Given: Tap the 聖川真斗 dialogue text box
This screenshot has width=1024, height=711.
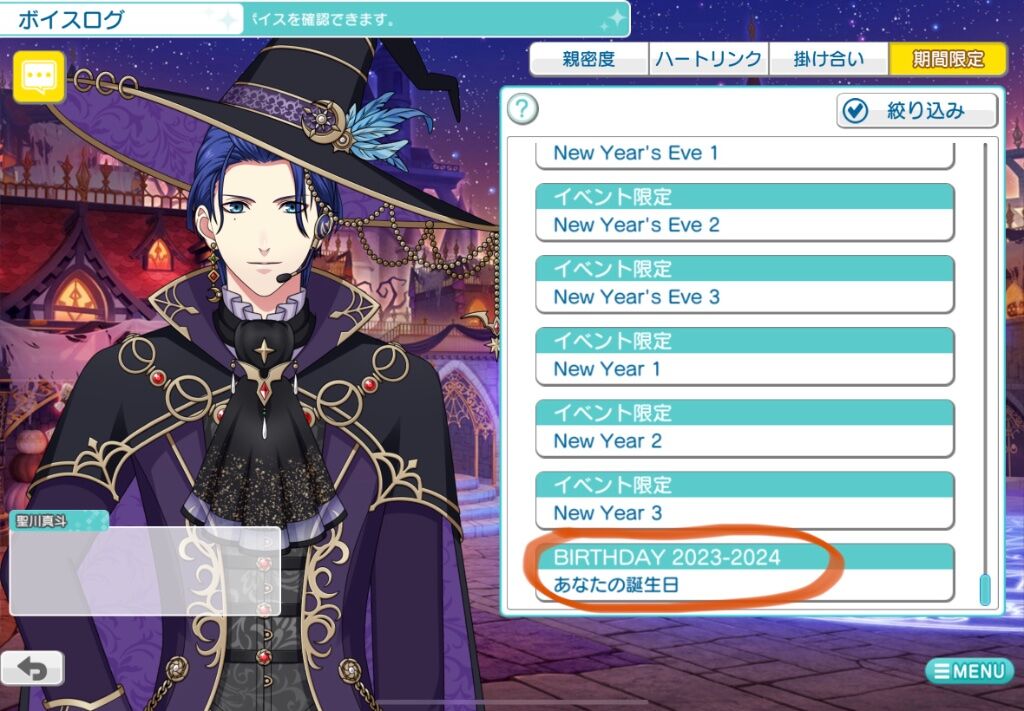Looking at the screenshot, I should point(145,571).
